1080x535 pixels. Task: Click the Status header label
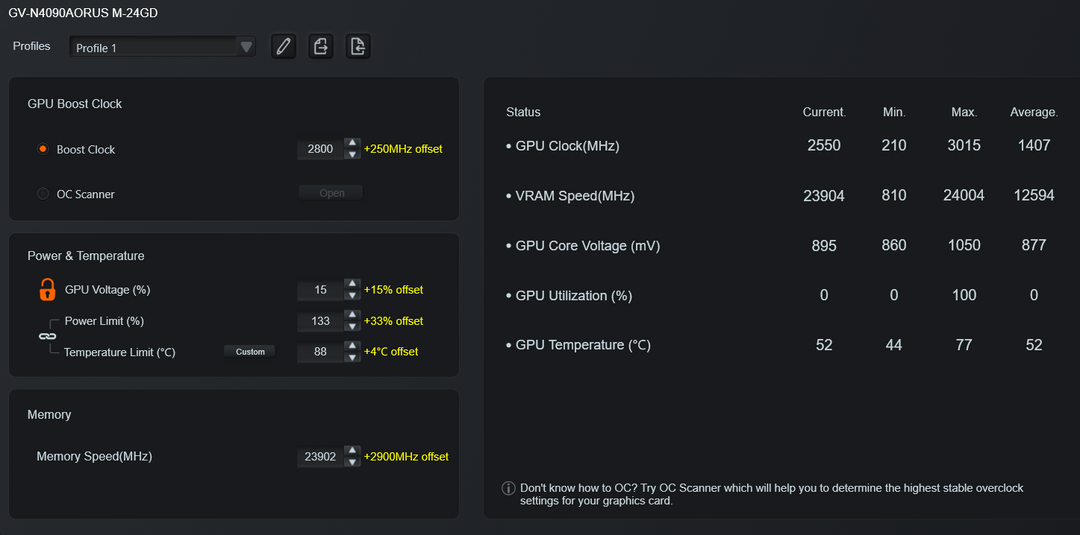click(x=523, y=112)
